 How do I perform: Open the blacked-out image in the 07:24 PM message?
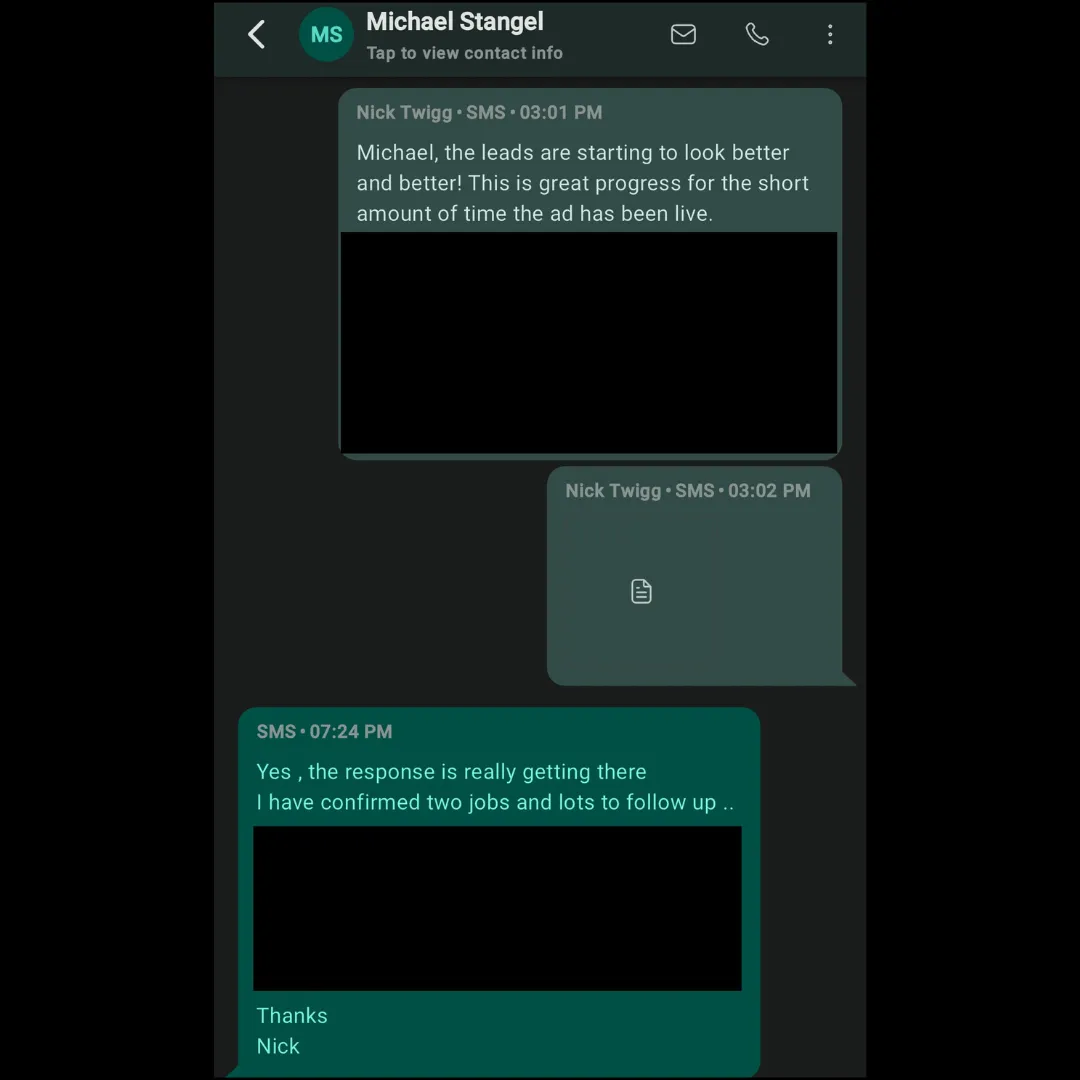tap(497, 908)
